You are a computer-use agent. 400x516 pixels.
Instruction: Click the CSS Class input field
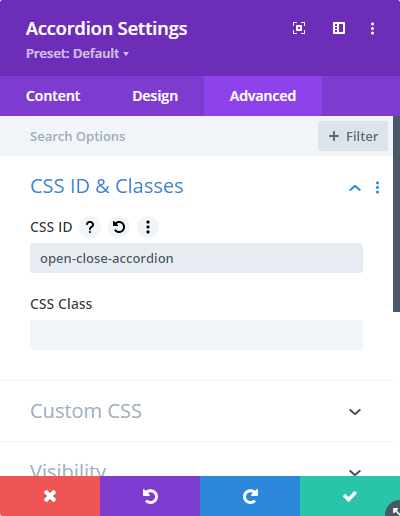196,335
